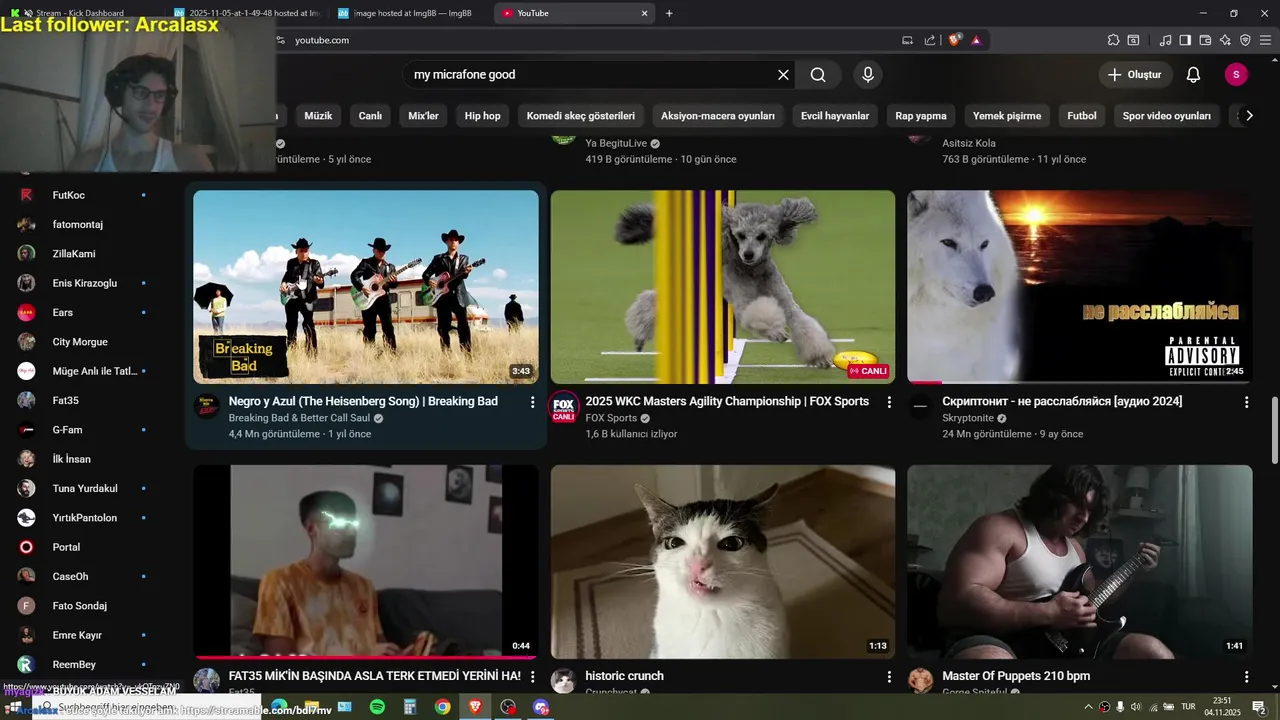
Task: Open the pink S account avatar menu
Action: (x=1236, y=75)
